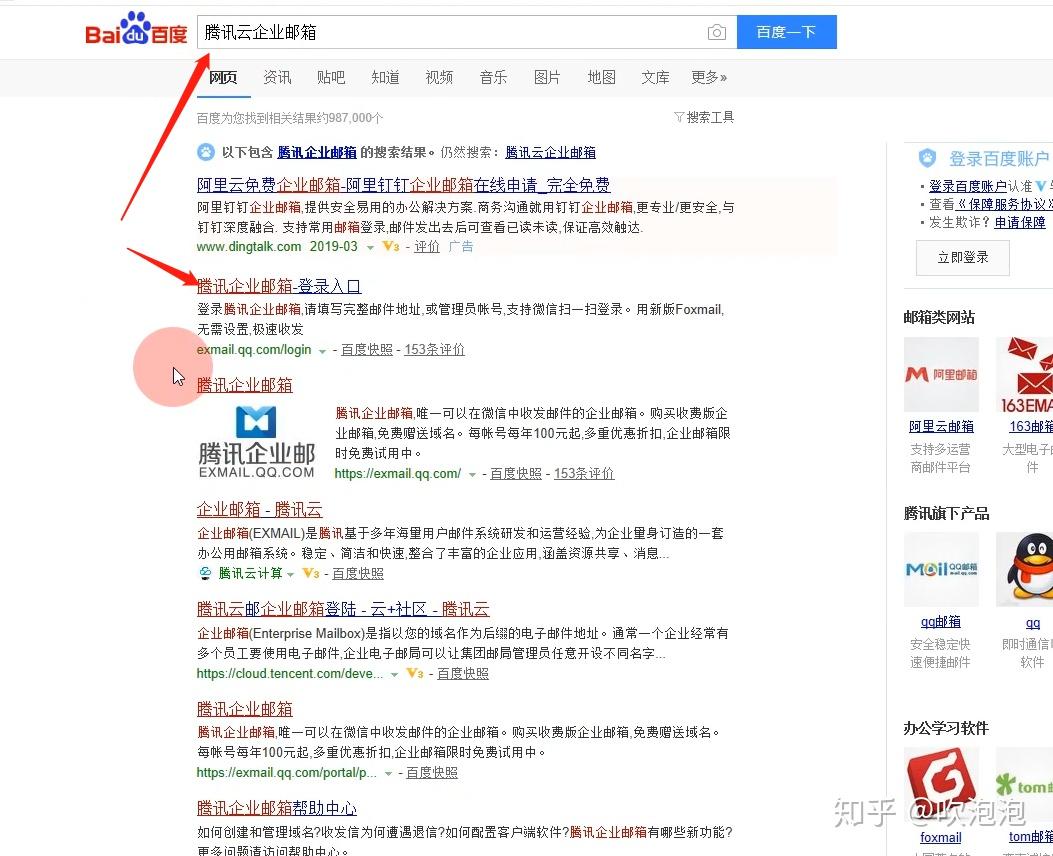Viewport: 1053px width, 856px height.
Task: Click the 立即登录 button
Action: pos(962,257)
